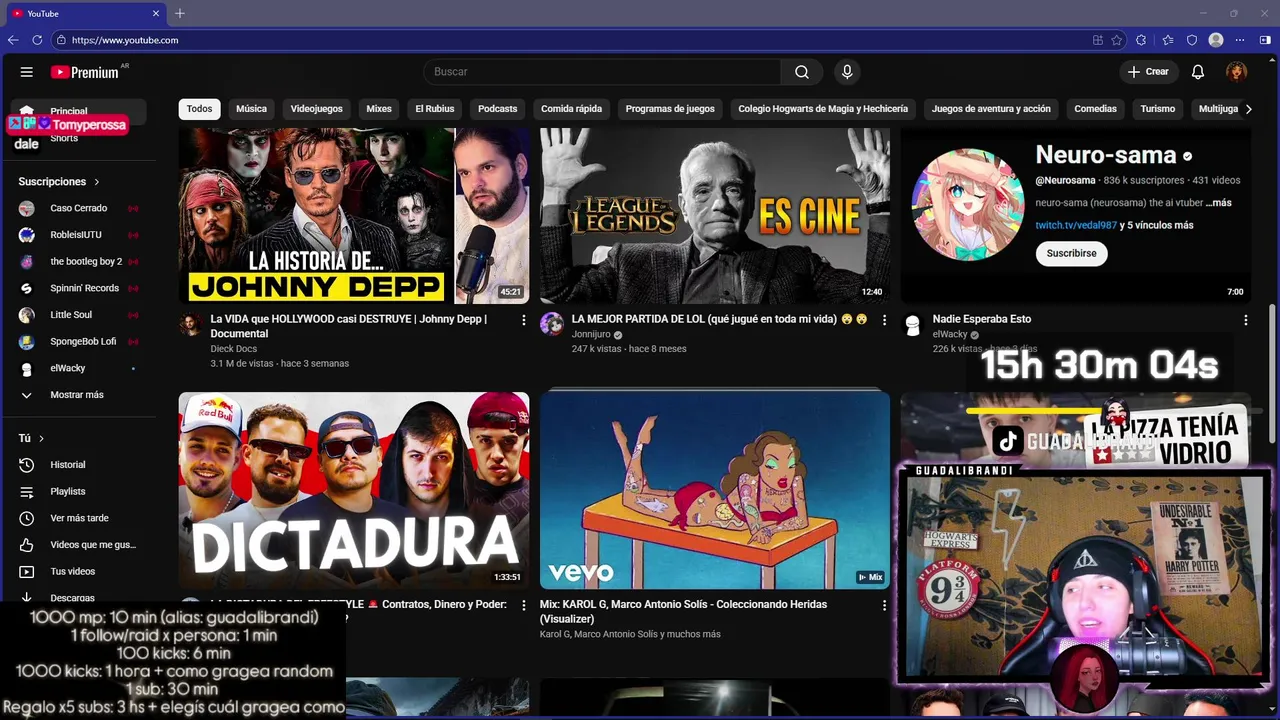1280x720 pixels.
Task: Reload the page in the browser
Action: [37, 40]
